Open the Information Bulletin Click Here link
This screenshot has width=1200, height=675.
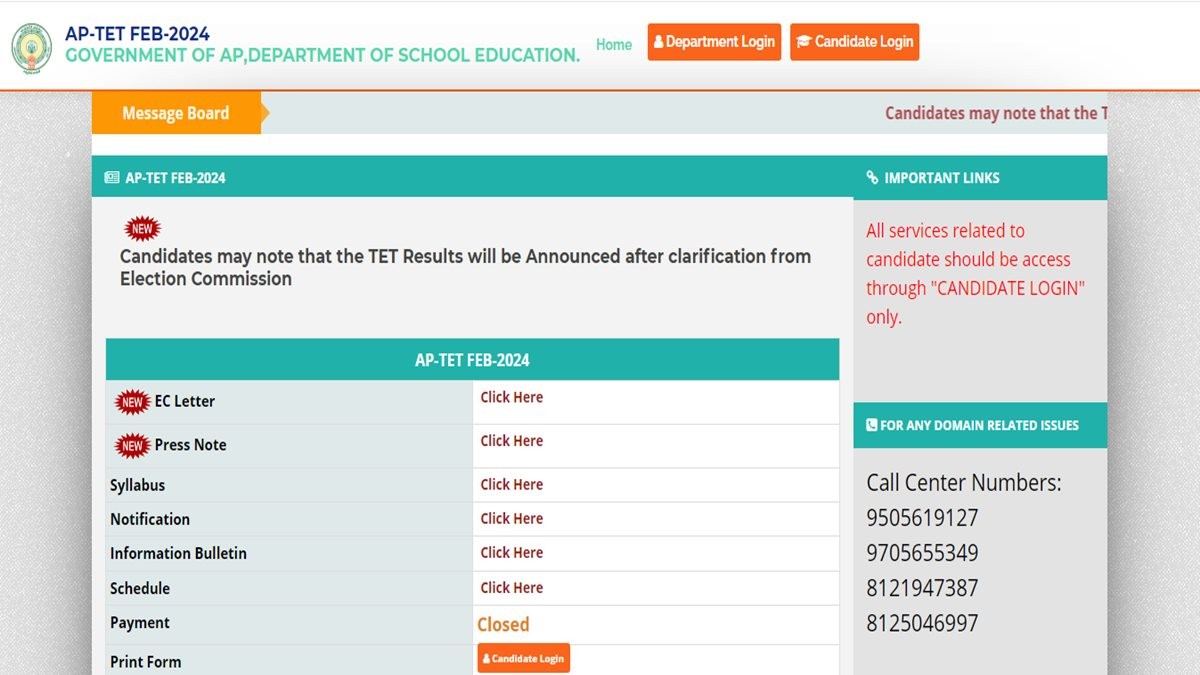point(511,553)
